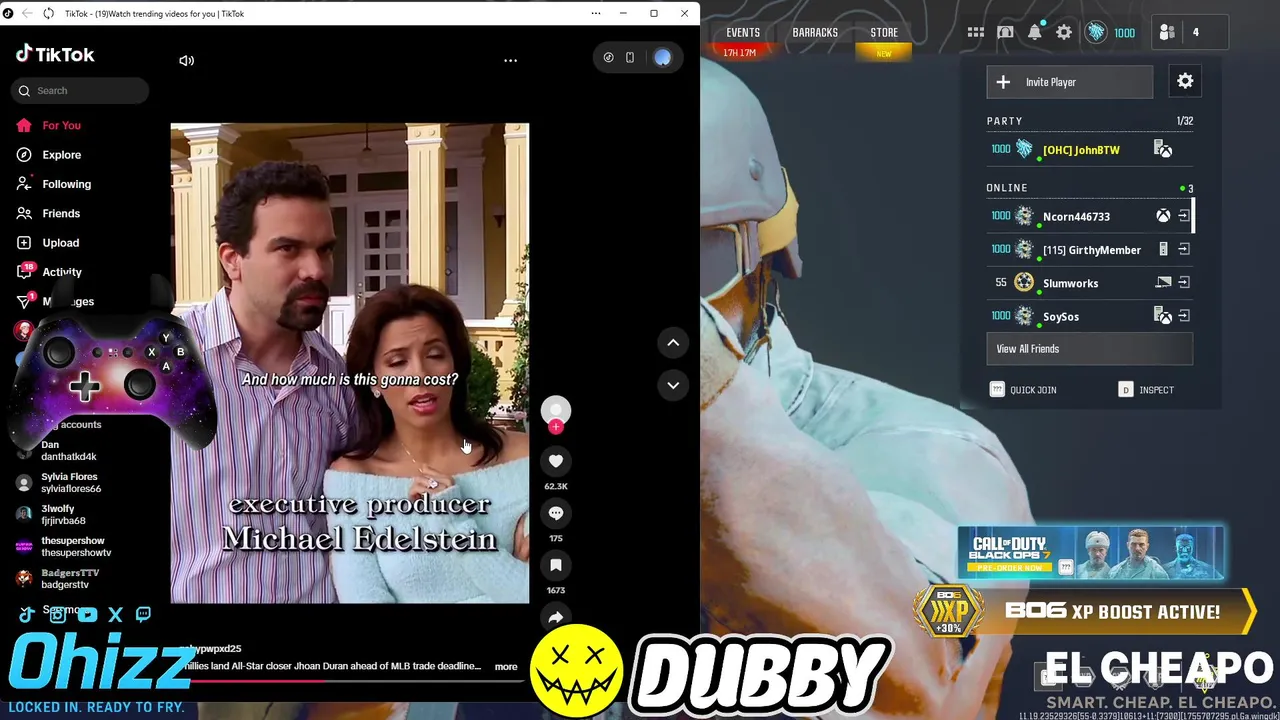Open the Store tab in Call of Duty
Viewport: 1280px width, 720px height.
pyautogui.click(x=884, y=33)
